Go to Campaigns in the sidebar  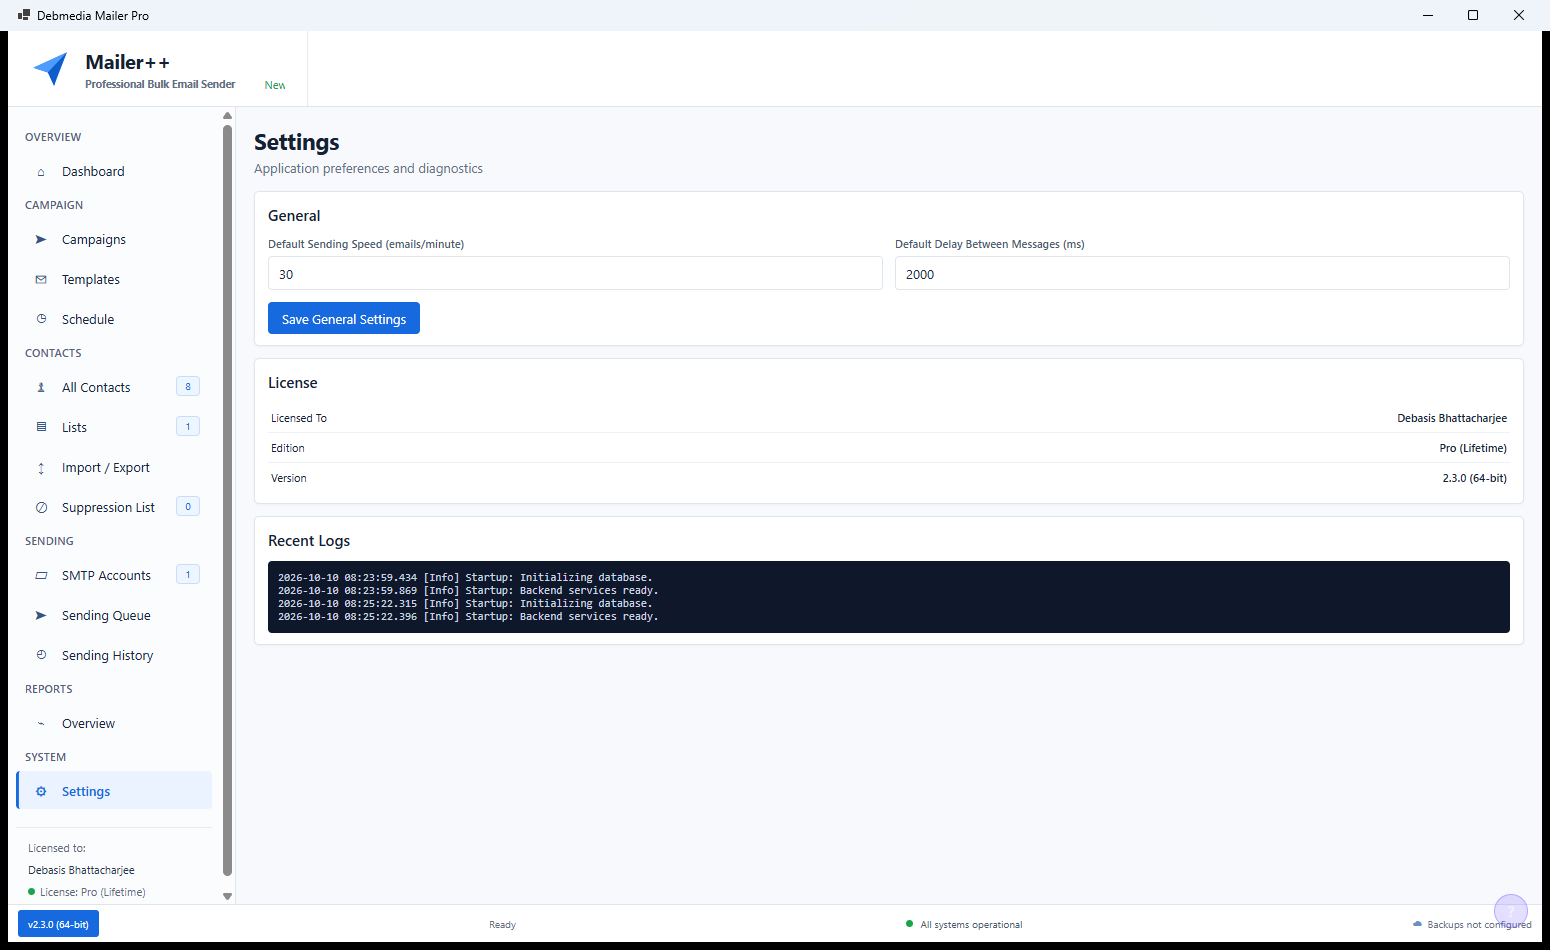pyautogui.click(x=114, y=240)
